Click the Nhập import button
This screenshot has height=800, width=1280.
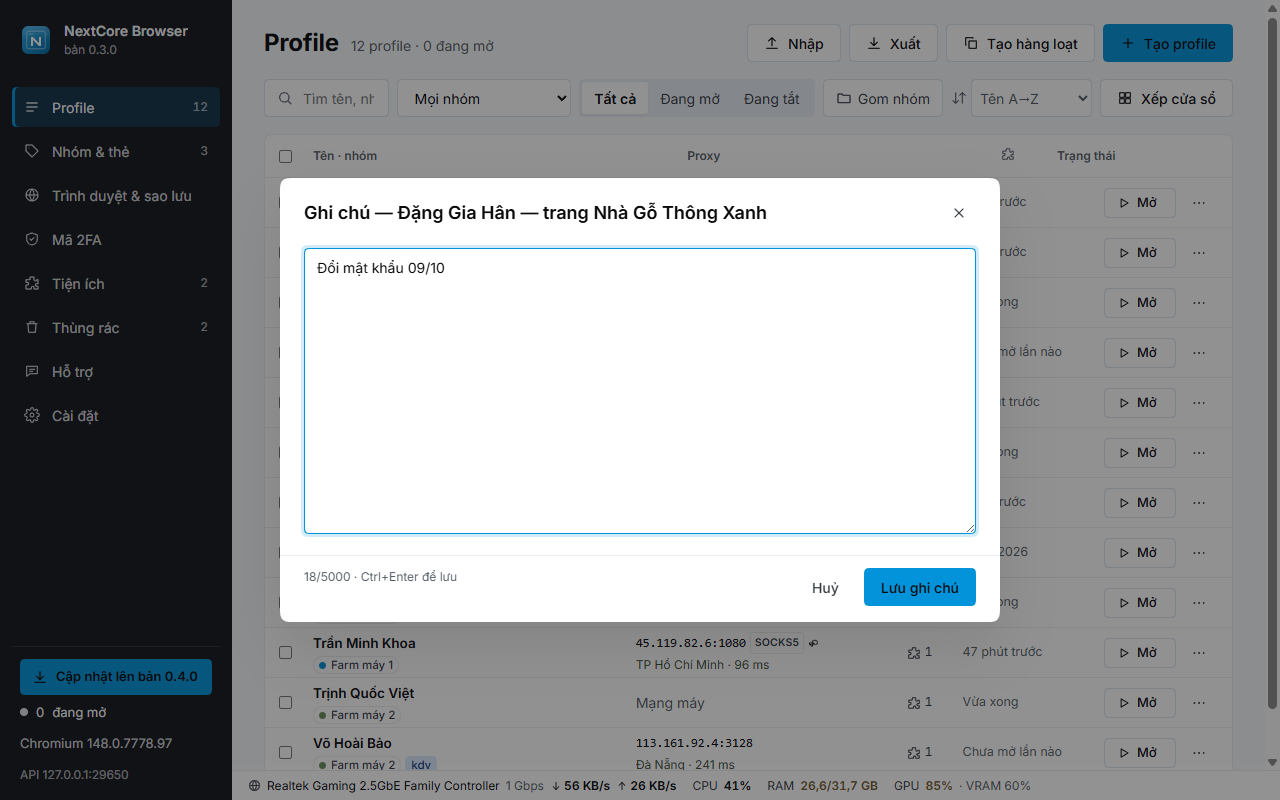(x=794, y=43)
